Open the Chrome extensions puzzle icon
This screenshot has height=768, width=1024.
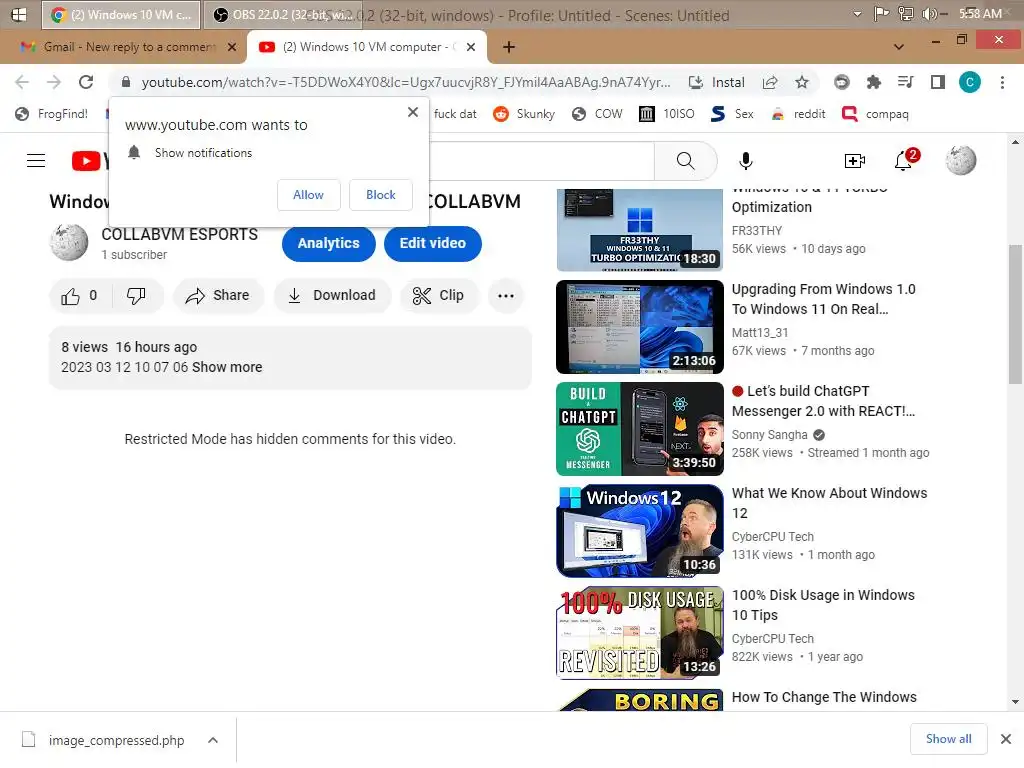(x=873, y=82)
